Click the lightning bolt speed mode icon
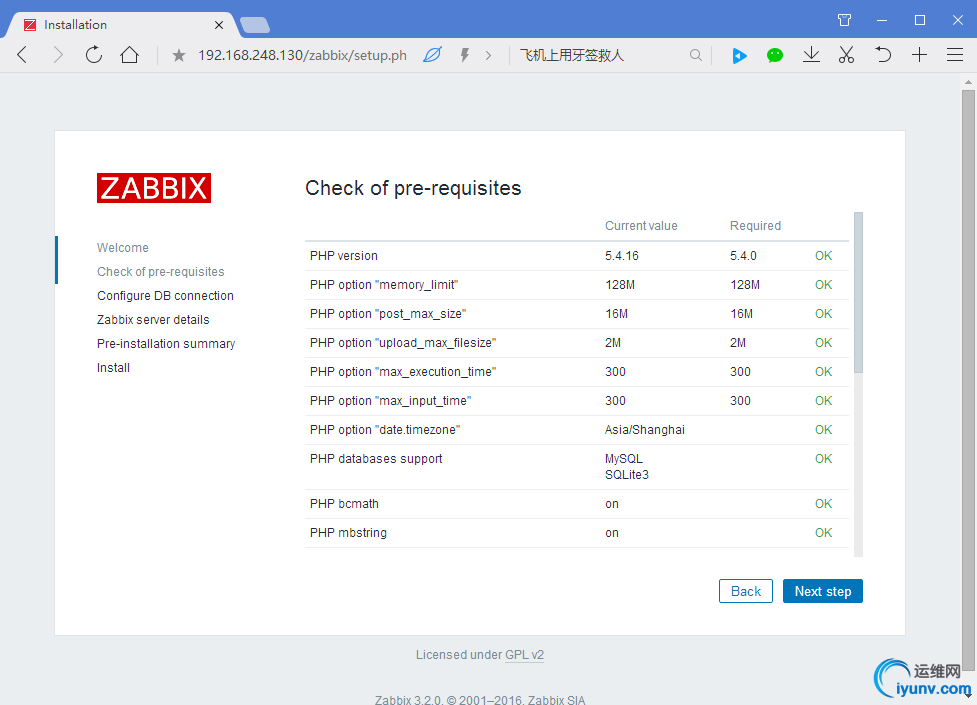The height and width of the screenshot is (705, 977). [x=465, y=55]
